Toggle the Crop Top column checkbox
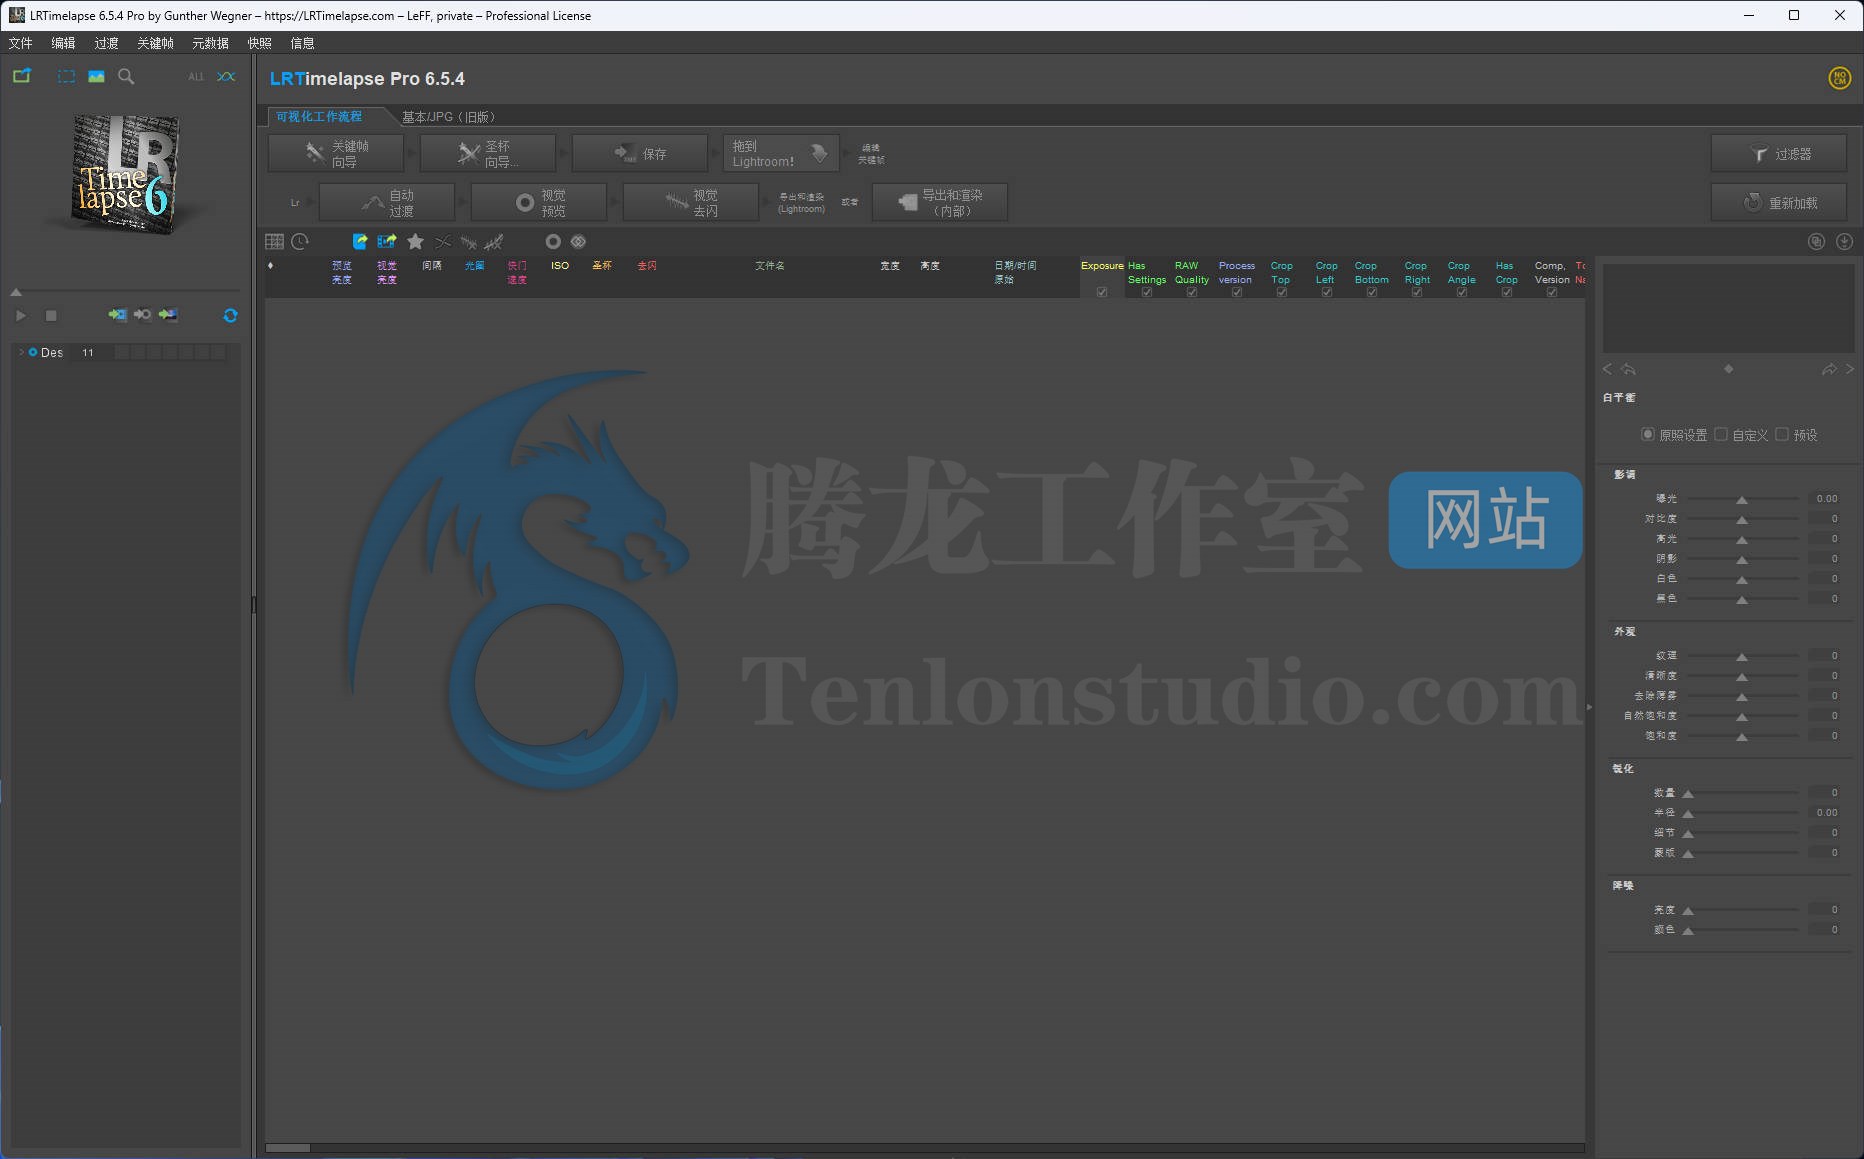This screenshot has height=1159, width=1864. (1282, 292)
